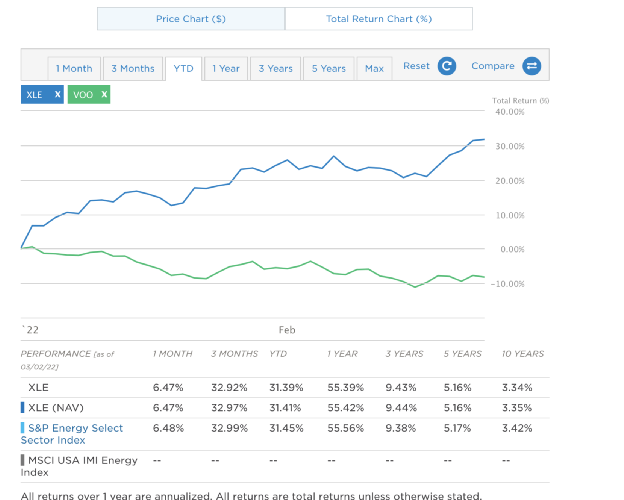Click the Compare arrows icon
This screenshot has height=500, width=624.
(531, 67)
